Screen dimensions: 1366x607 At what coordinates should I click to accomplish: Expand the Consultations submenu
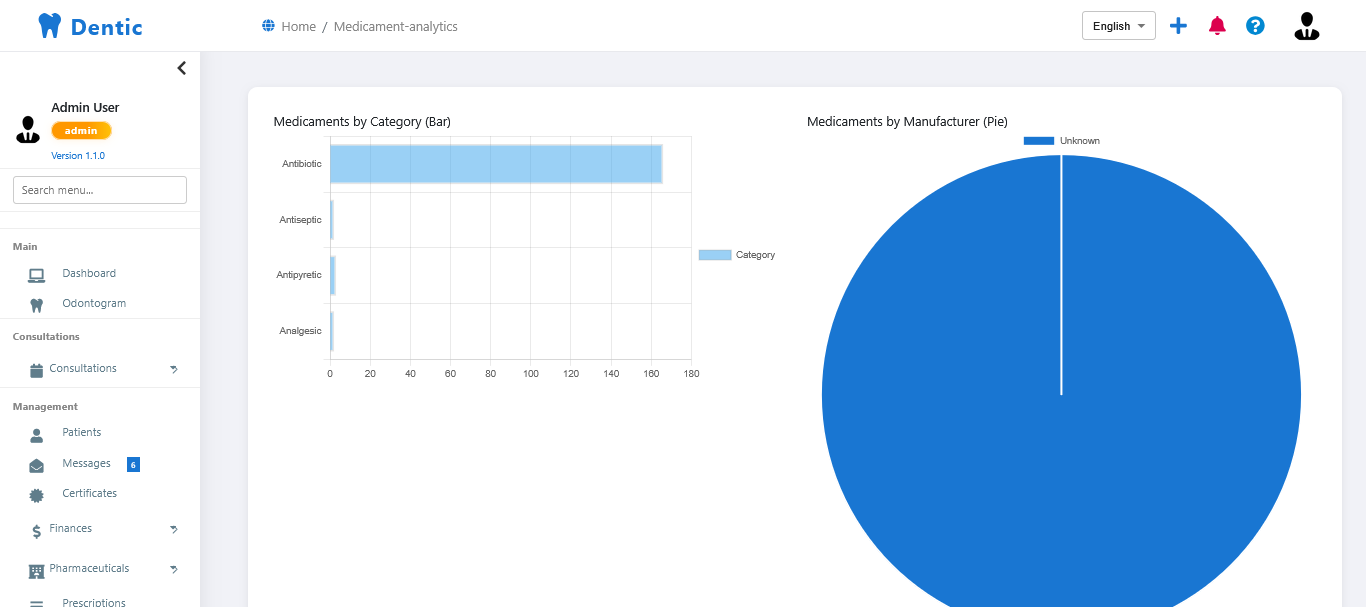tap(100, 369)
